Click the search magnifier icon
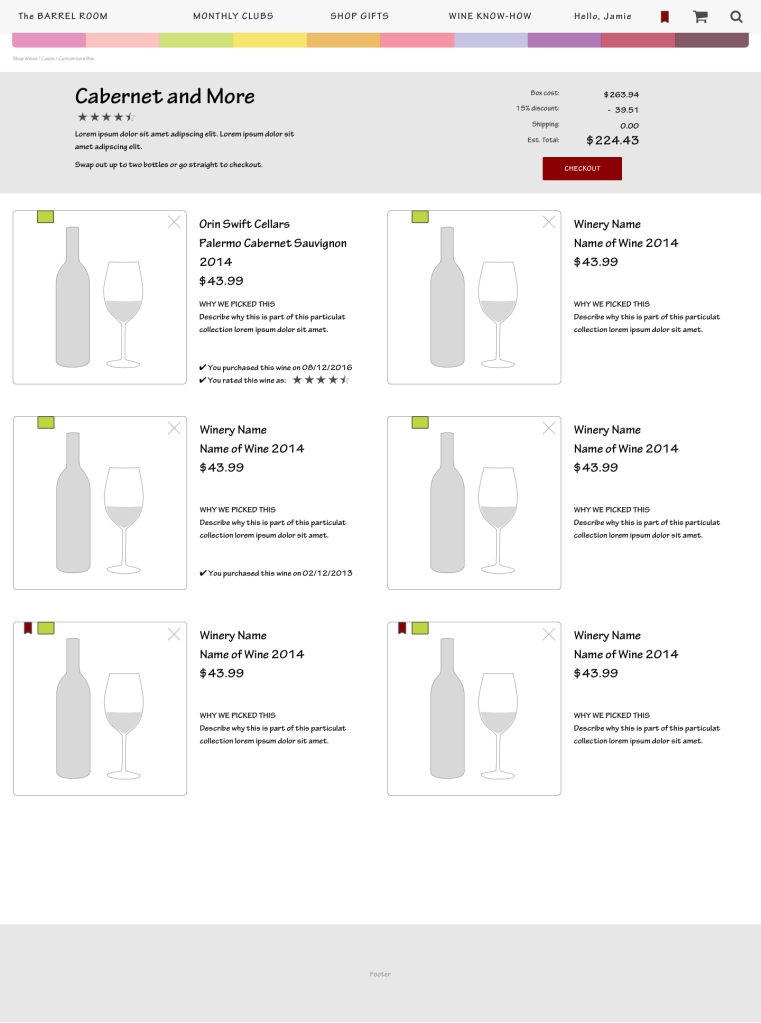 click(x=737, y=17)
